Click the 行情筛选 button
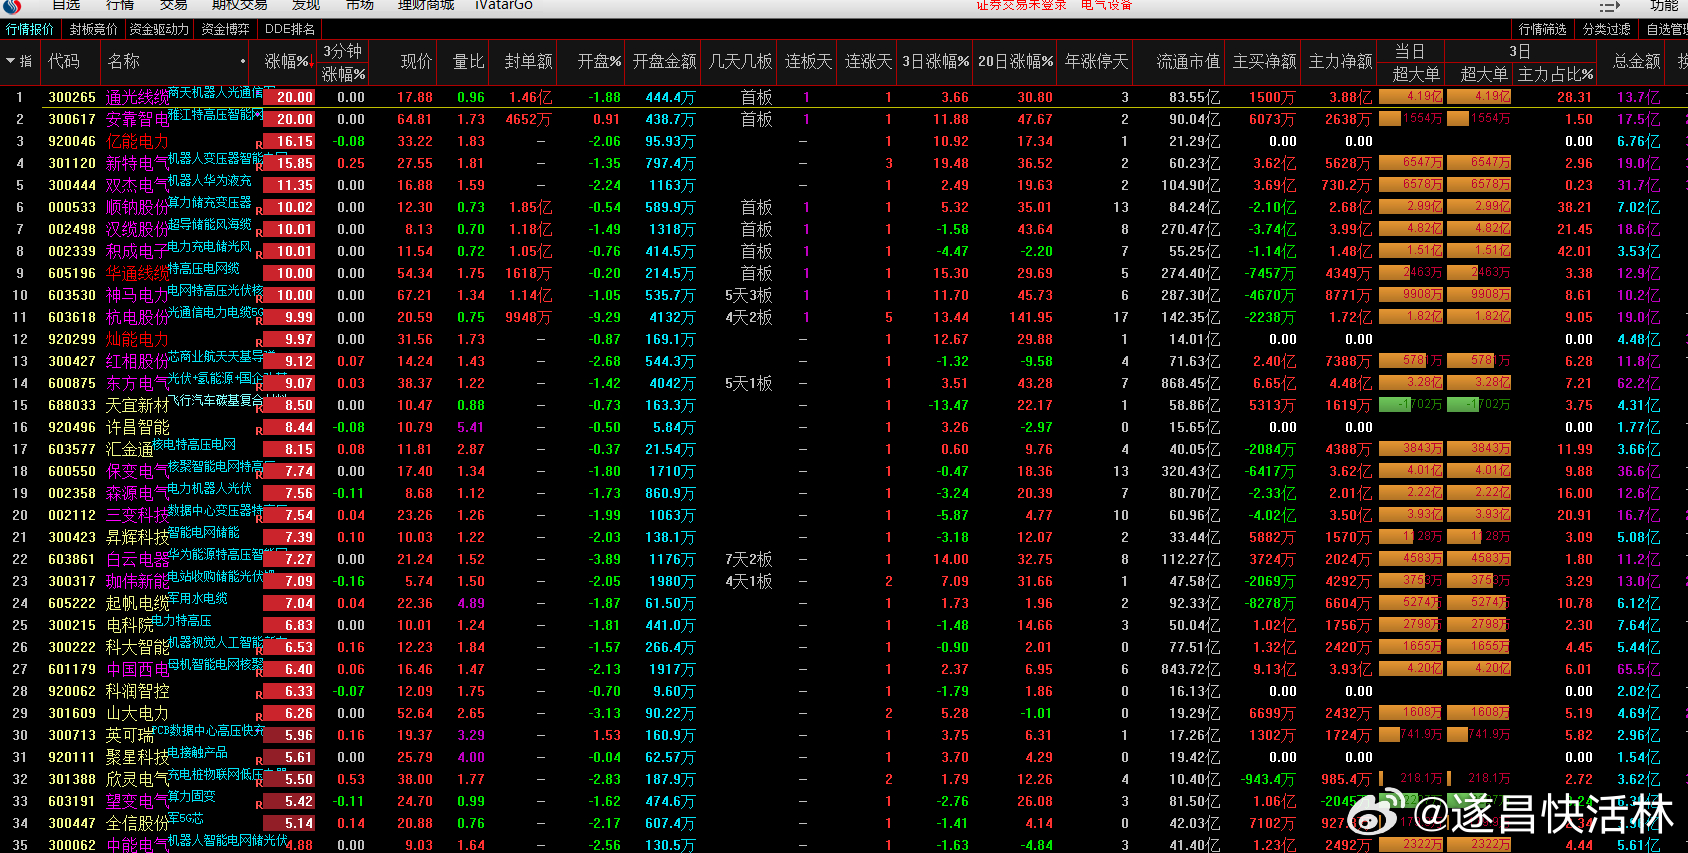 1543,29
